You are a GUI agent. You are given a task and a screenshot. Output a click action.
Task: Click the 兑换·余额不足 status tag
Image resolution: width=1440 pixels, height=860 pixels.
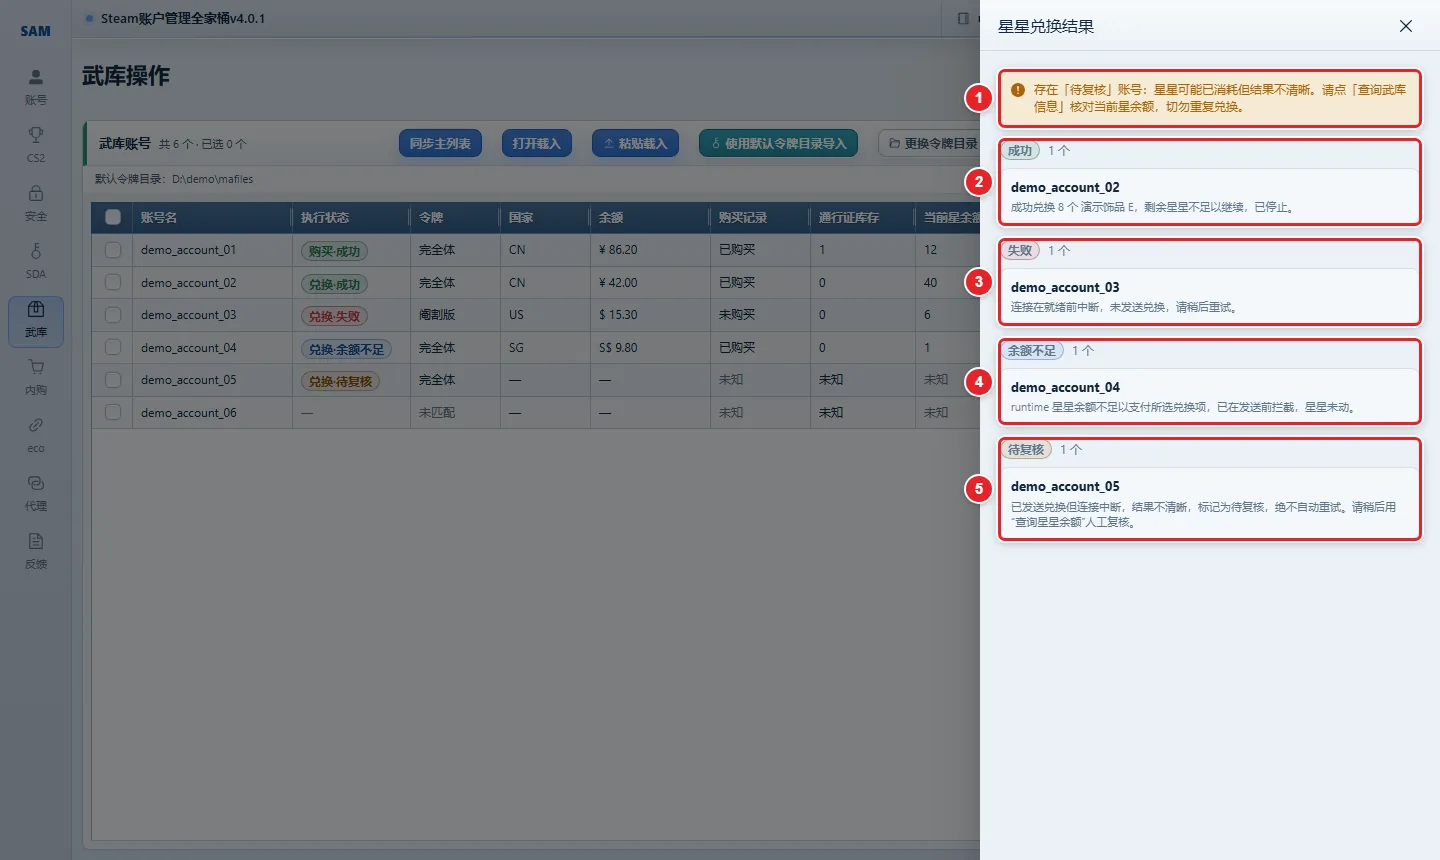coord(346,349)
